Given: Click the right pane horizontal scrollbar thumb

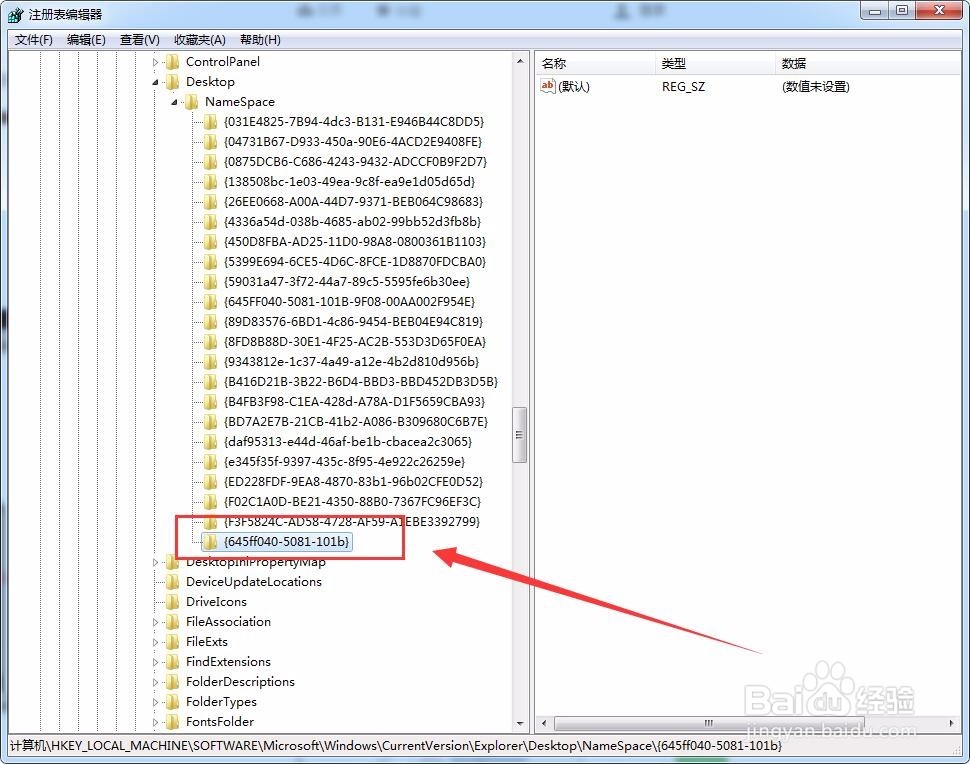Looking at the screenshot, I should pos(709,723).
